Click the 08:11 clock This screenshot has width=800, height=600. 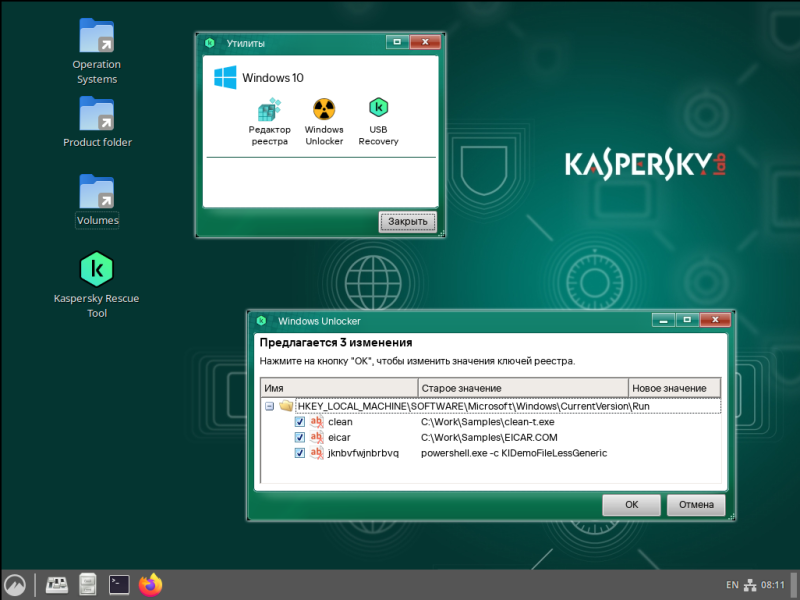pos(772,585)
